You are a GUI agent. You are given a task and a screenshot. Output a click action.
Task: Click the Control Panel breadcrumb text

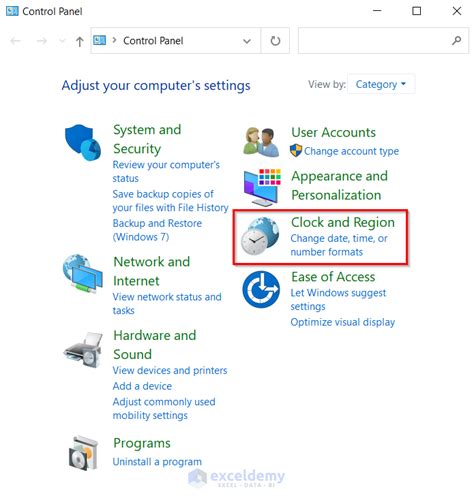coord(153,41)
